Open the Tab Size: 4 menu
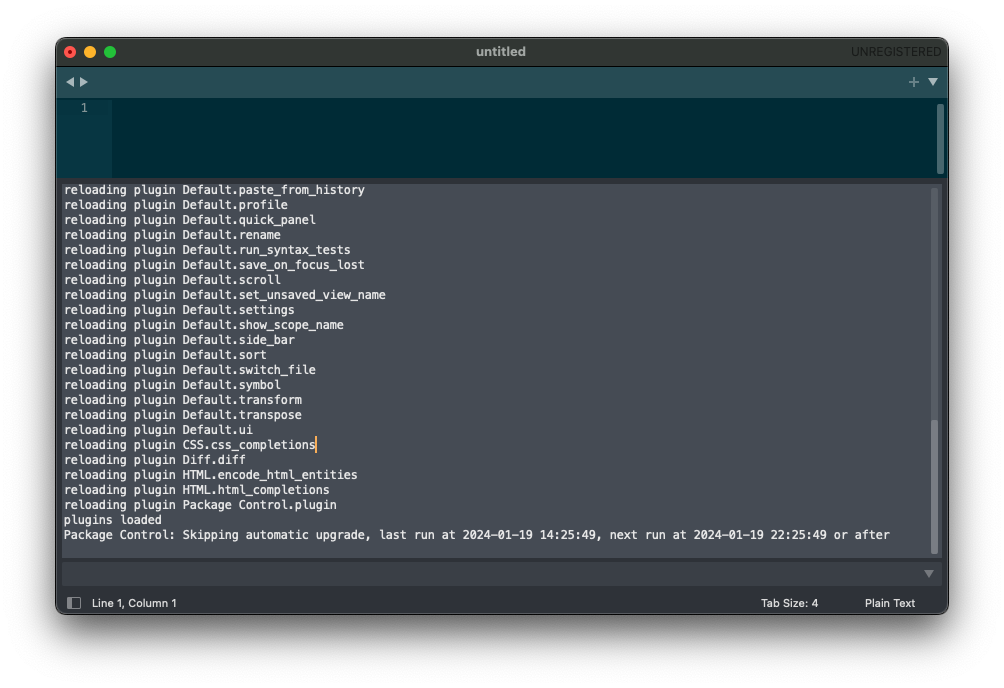This screenshot has height=688, width=1004. [789, 603]
